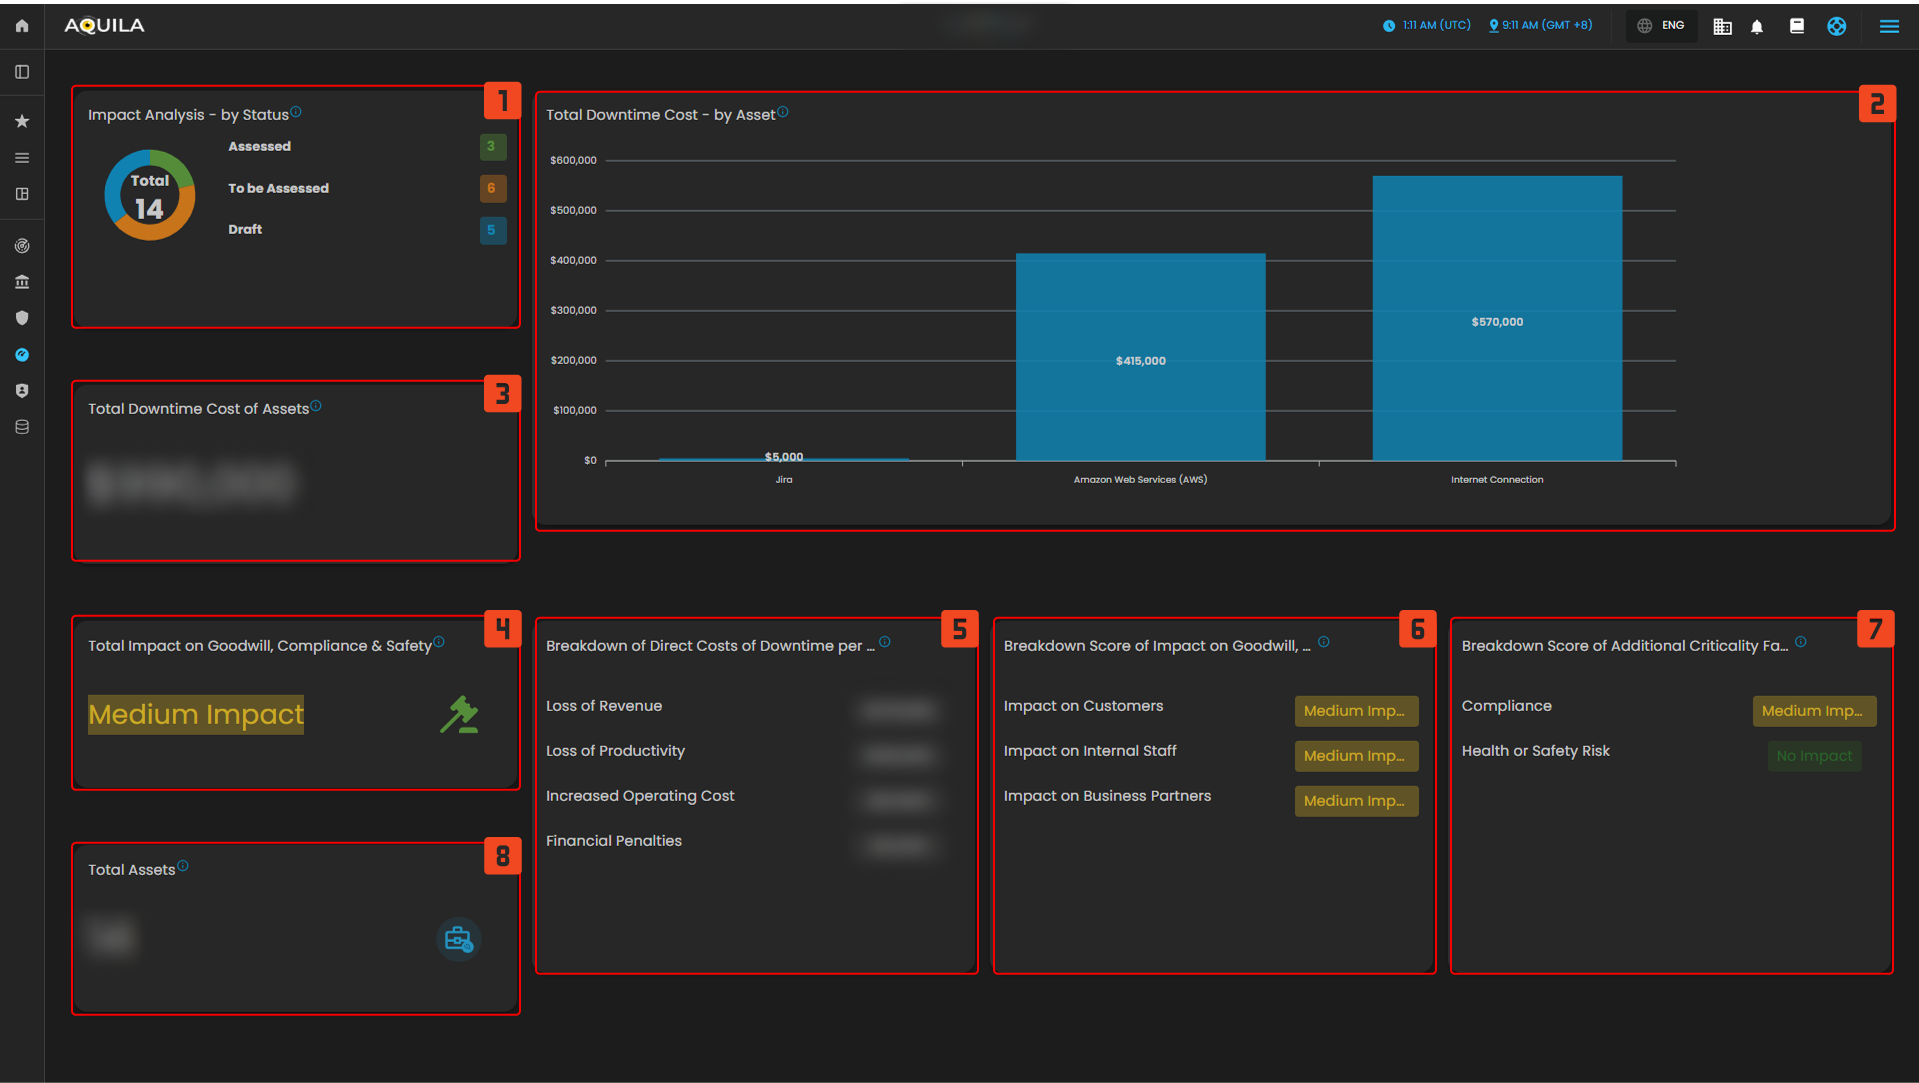
Task: Toggle the sidebar panel layout icon
Action: [22, 72]
